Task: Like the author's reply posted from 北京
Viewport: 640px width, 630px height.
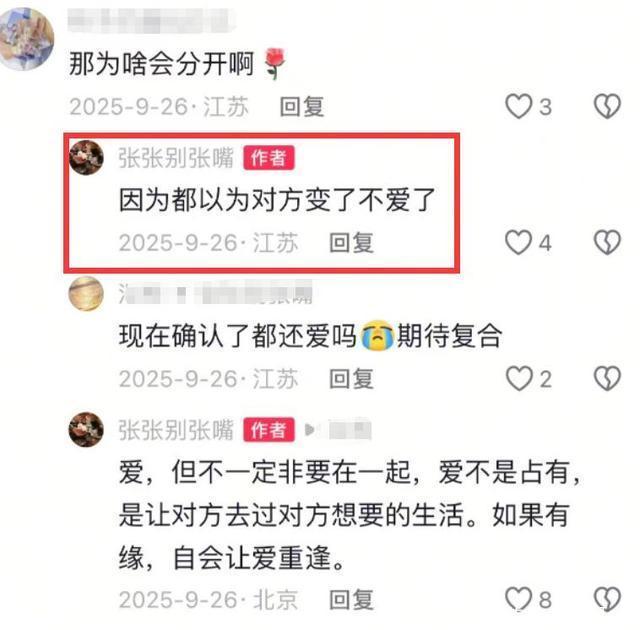Action: (518, 599)
